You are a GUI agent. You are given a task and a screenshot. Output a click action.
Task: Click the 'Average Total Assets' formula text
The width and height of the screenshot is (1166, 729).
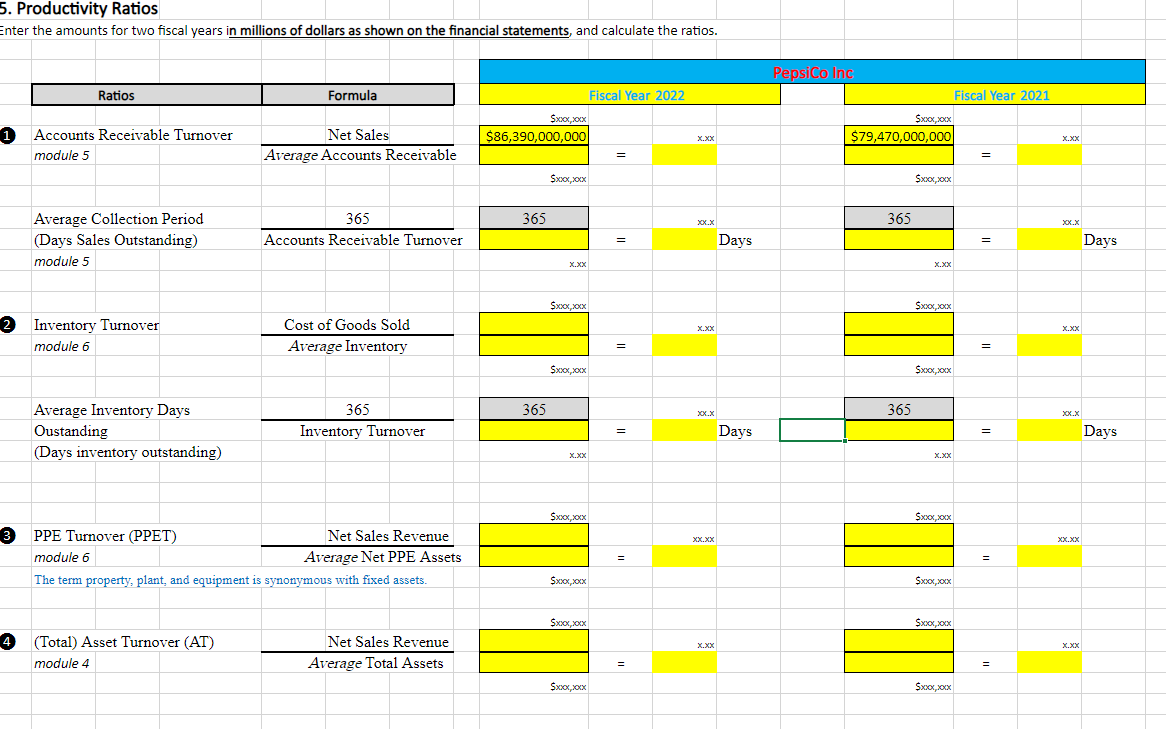coord(376,663)
